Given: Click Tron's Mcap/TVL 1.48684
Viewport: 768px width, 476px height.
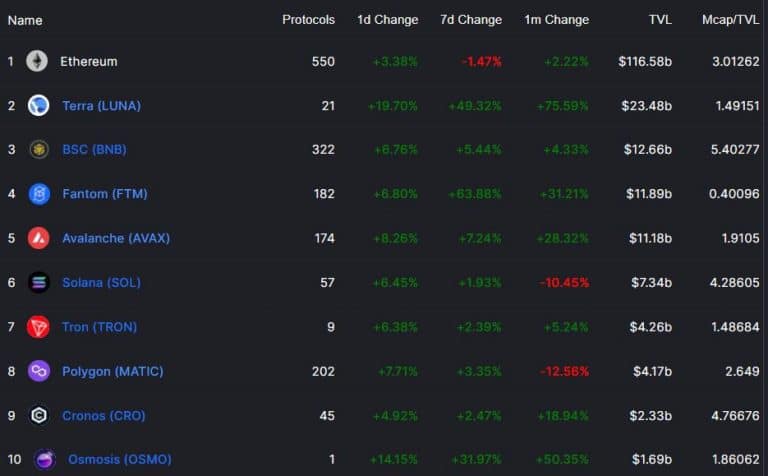Looking at the screenshot, I should [735, 327].
